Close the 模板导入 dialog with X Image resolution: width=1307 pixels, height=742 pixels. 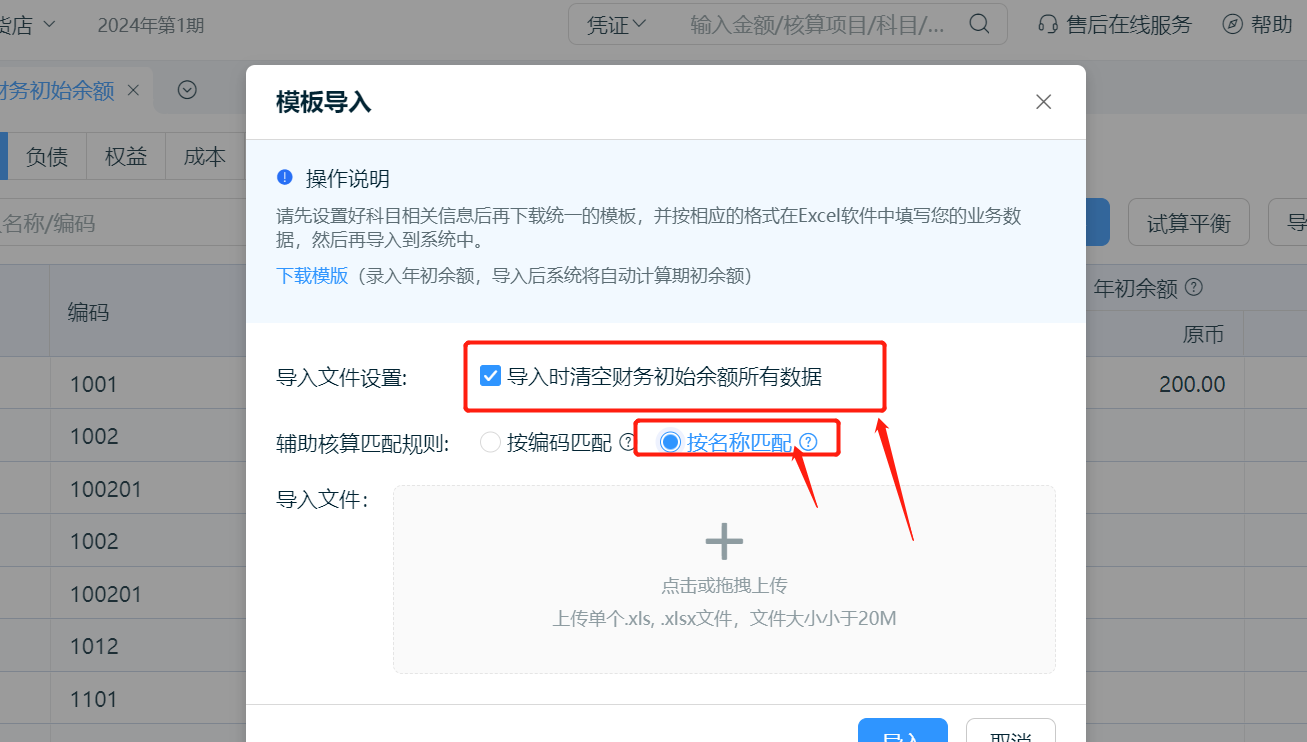(1043, 102)
